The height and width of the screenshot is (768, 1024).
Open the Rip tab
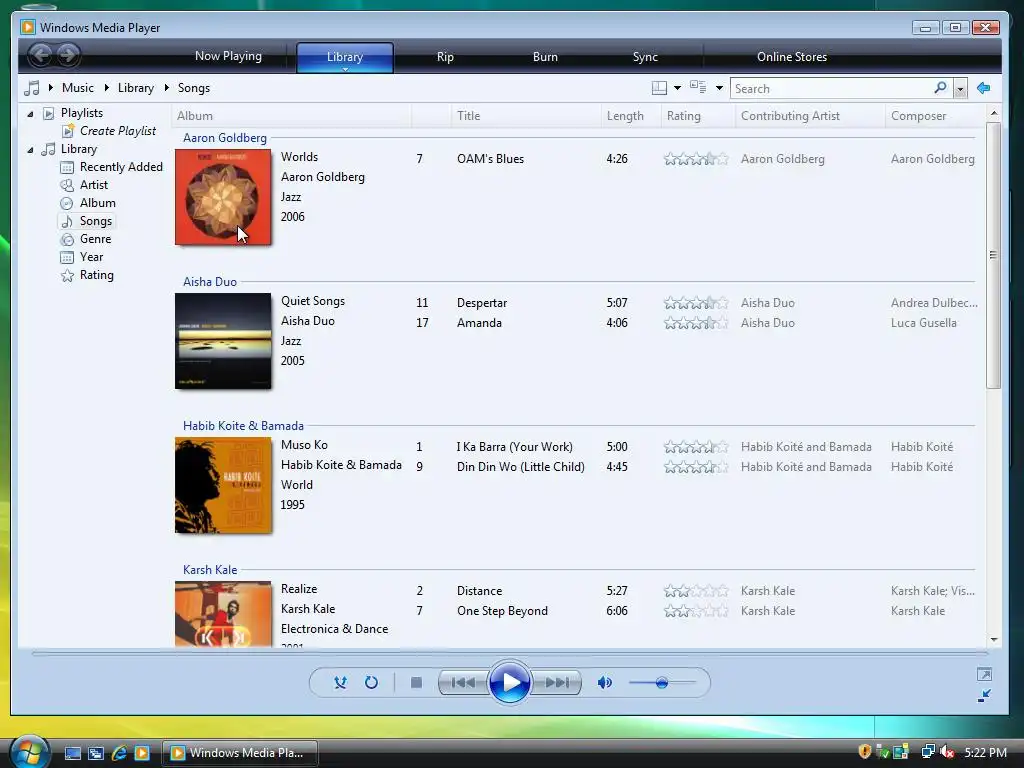click(445, 57)
